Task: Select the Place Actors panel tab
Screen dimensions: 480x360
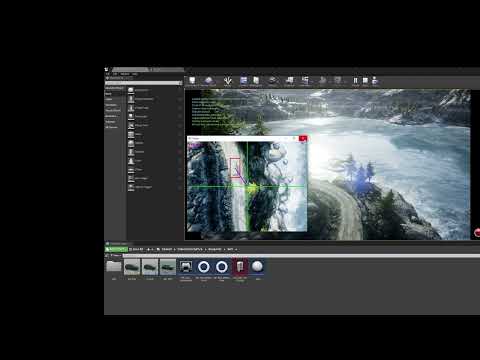Action: [x=119, y=78]
